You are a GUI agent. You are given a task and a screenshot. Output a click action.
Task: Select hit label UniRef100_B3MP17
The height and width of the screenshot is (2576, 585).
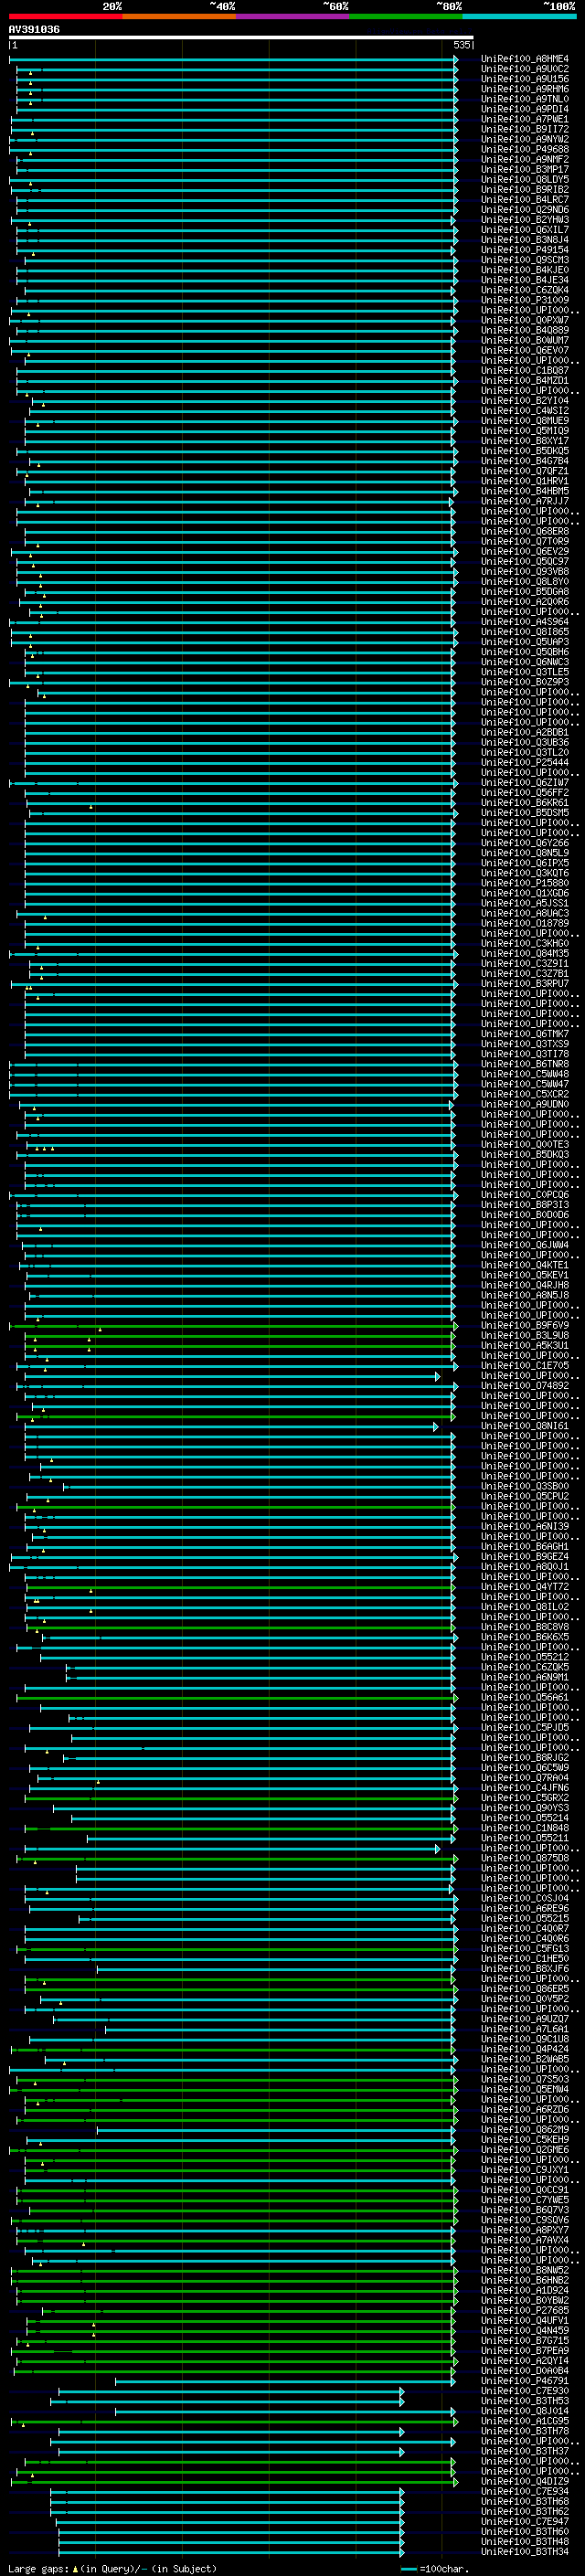pyautogui.click(x=525, y=170)
